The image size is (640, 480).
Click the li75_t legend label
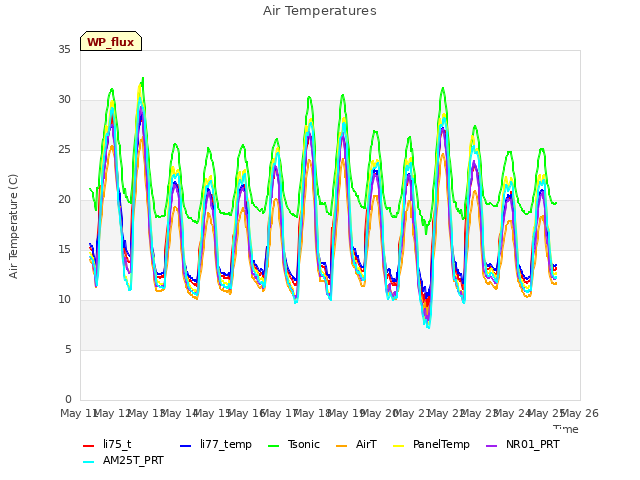[117, 444]
